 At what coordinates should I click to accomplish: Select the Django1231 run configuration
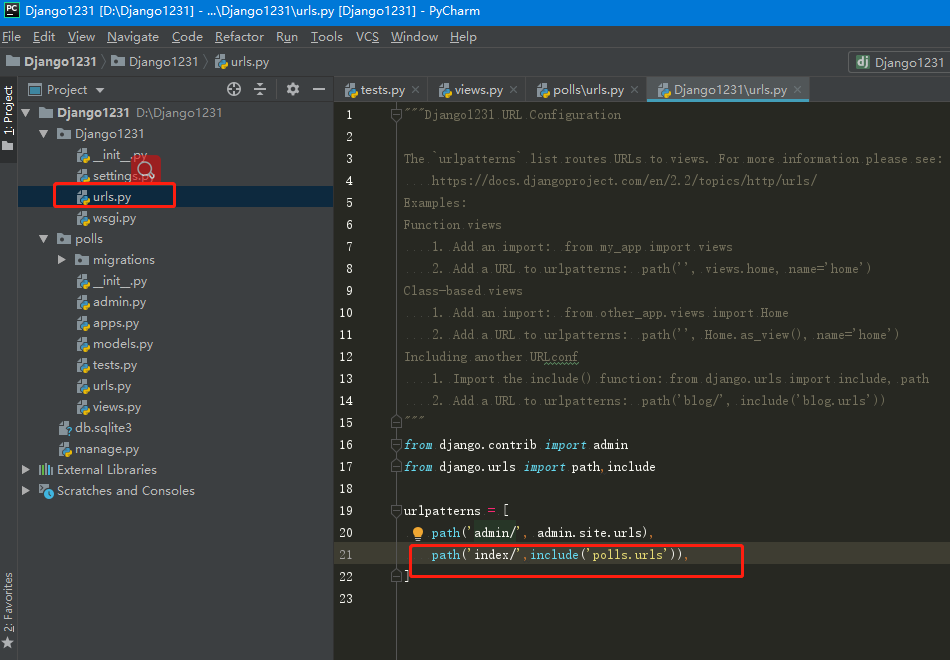(x=898, y=62)
